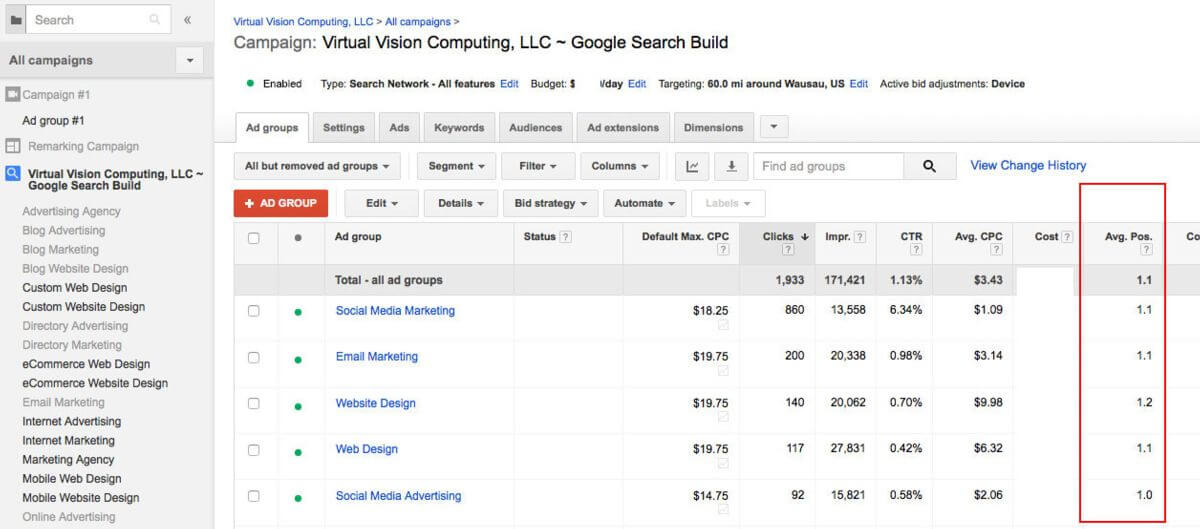Click the status dot column header
Screen dimensions: 1200x529
pos(297,238)
